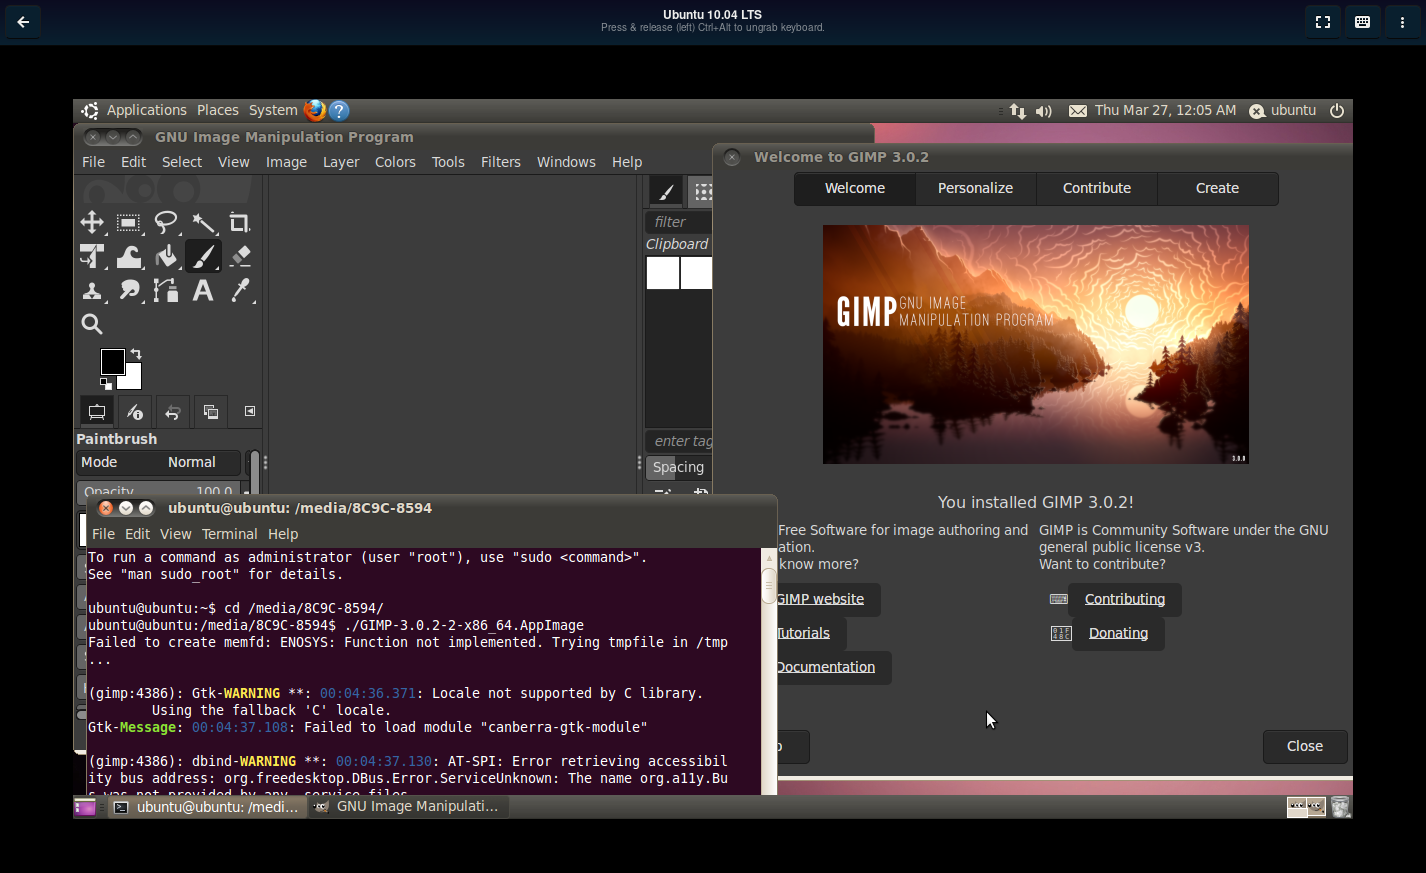1426x873 pixels.
Task: Switch to the Undo History tab
Action: 173,412
